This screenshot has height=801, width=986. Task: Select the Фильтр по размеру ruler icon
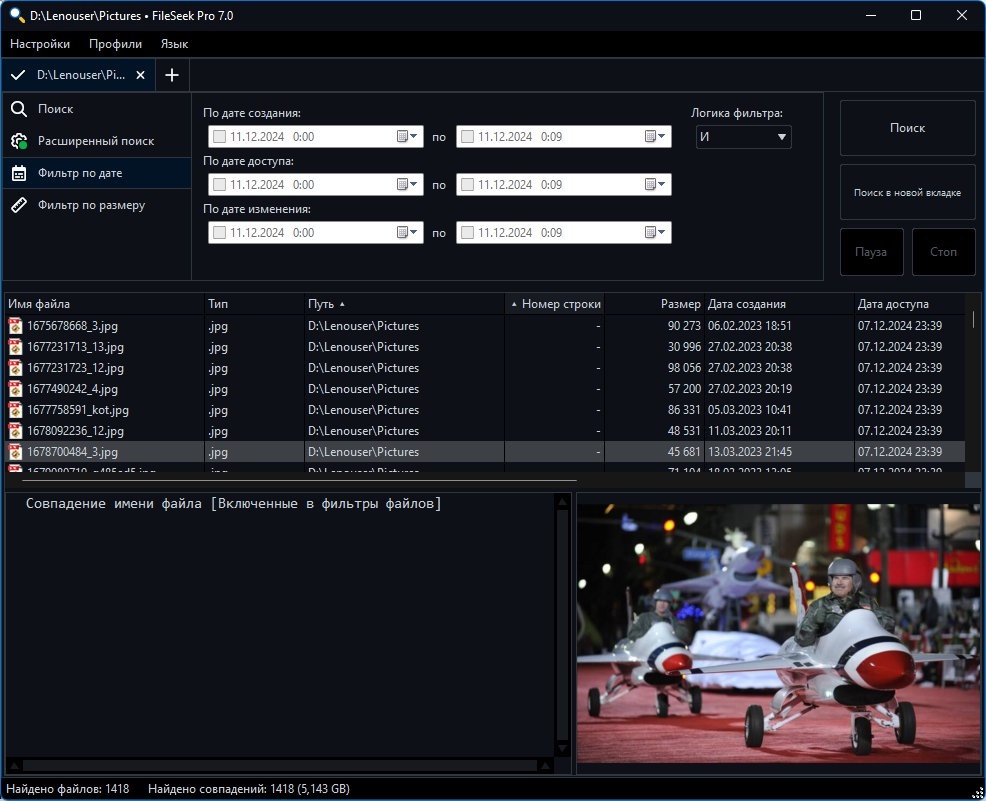[19, 205]
